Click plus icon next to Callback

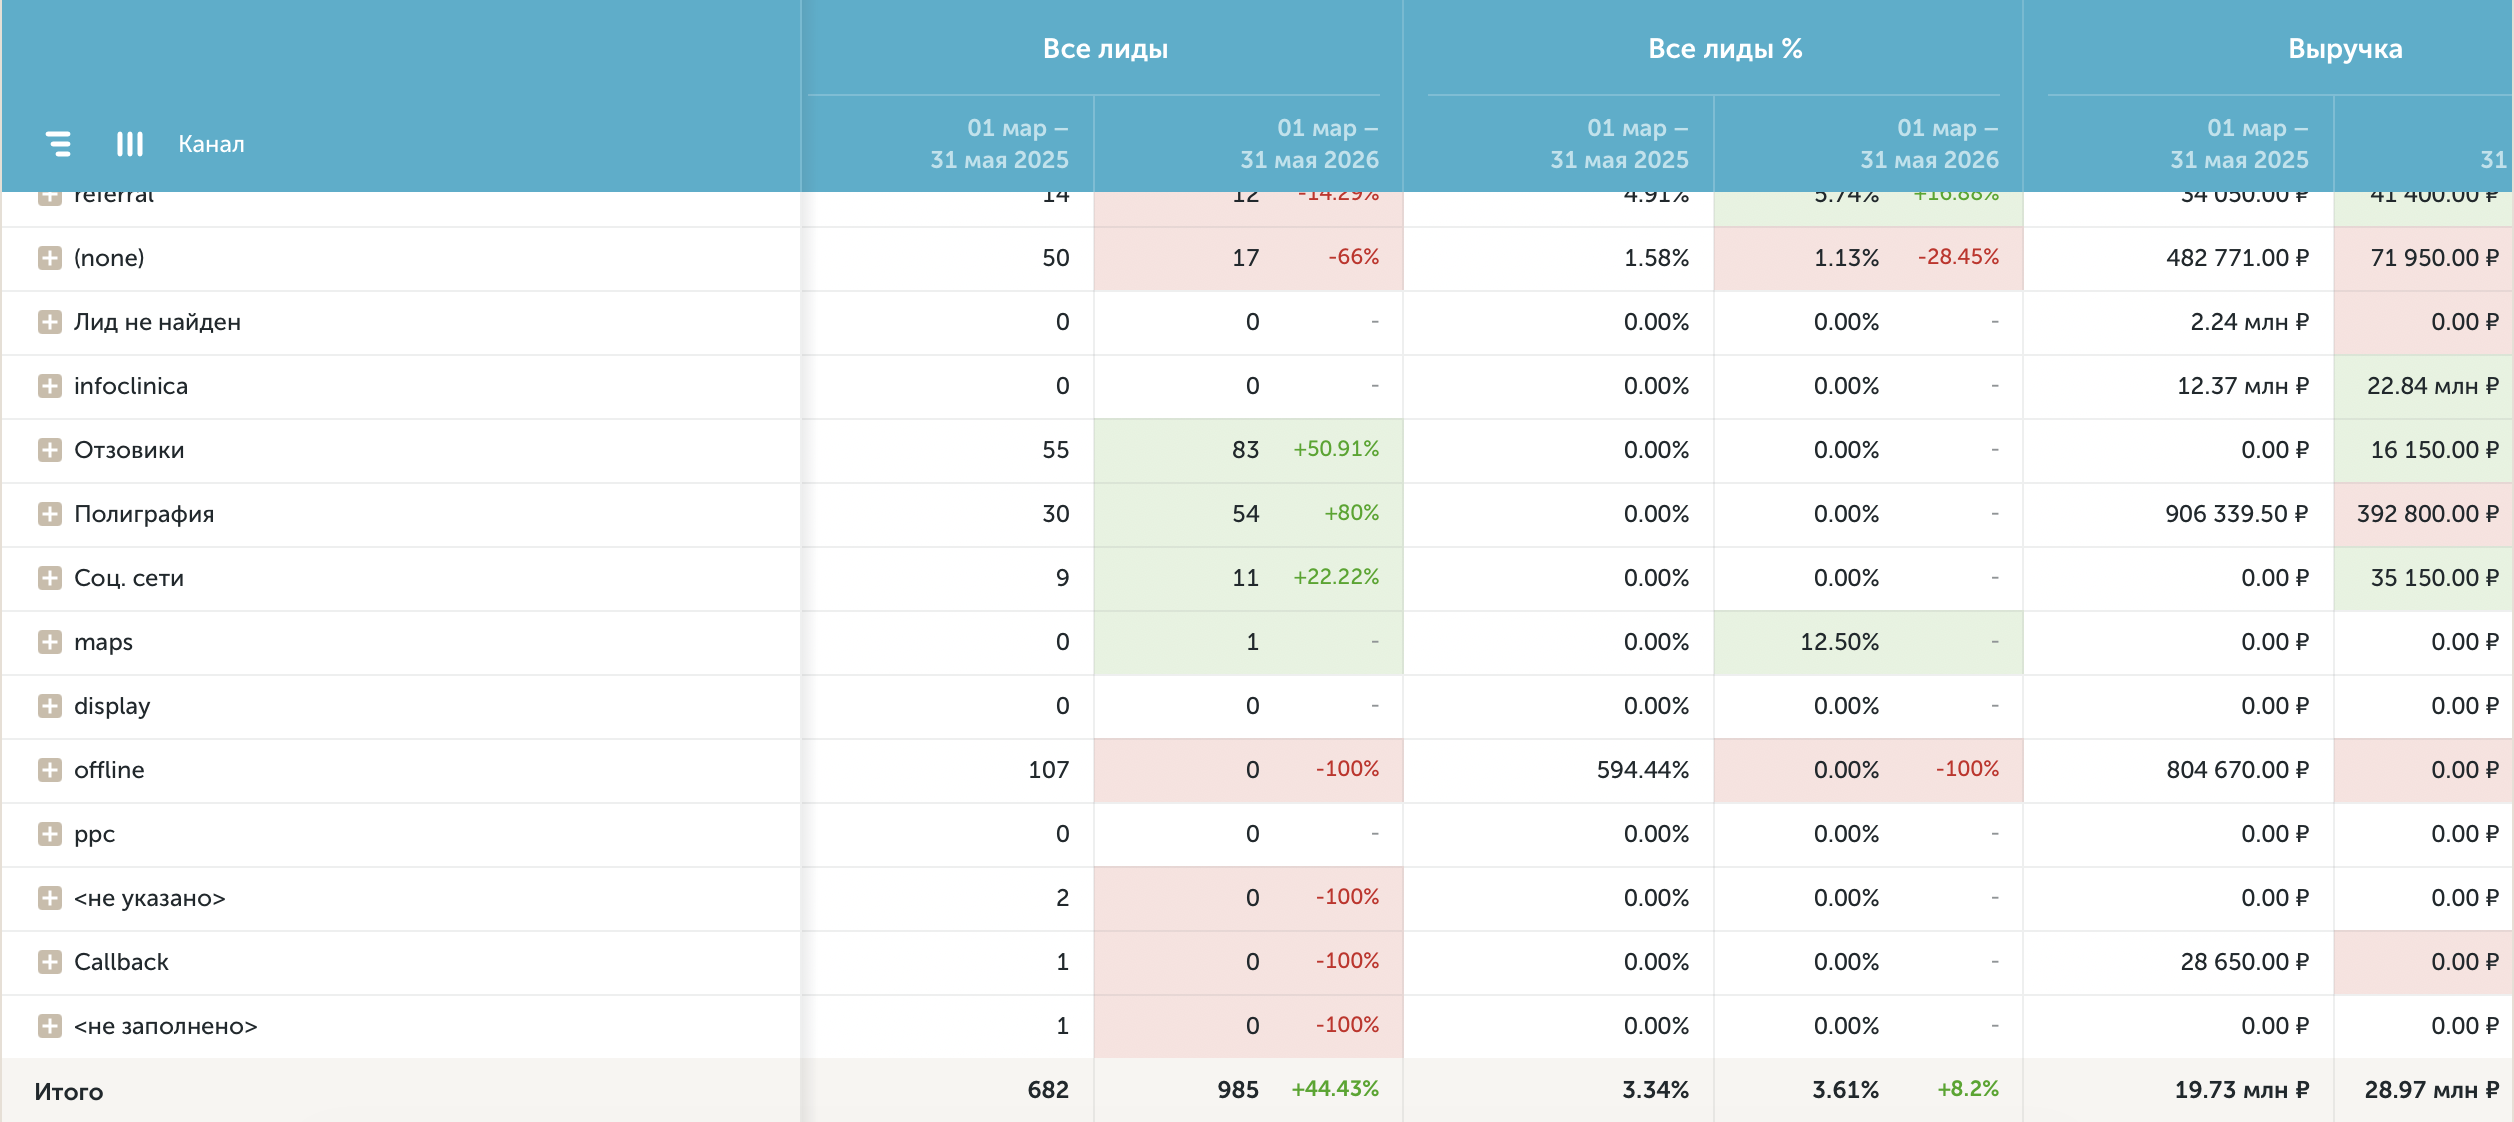(x=50, y=962)
